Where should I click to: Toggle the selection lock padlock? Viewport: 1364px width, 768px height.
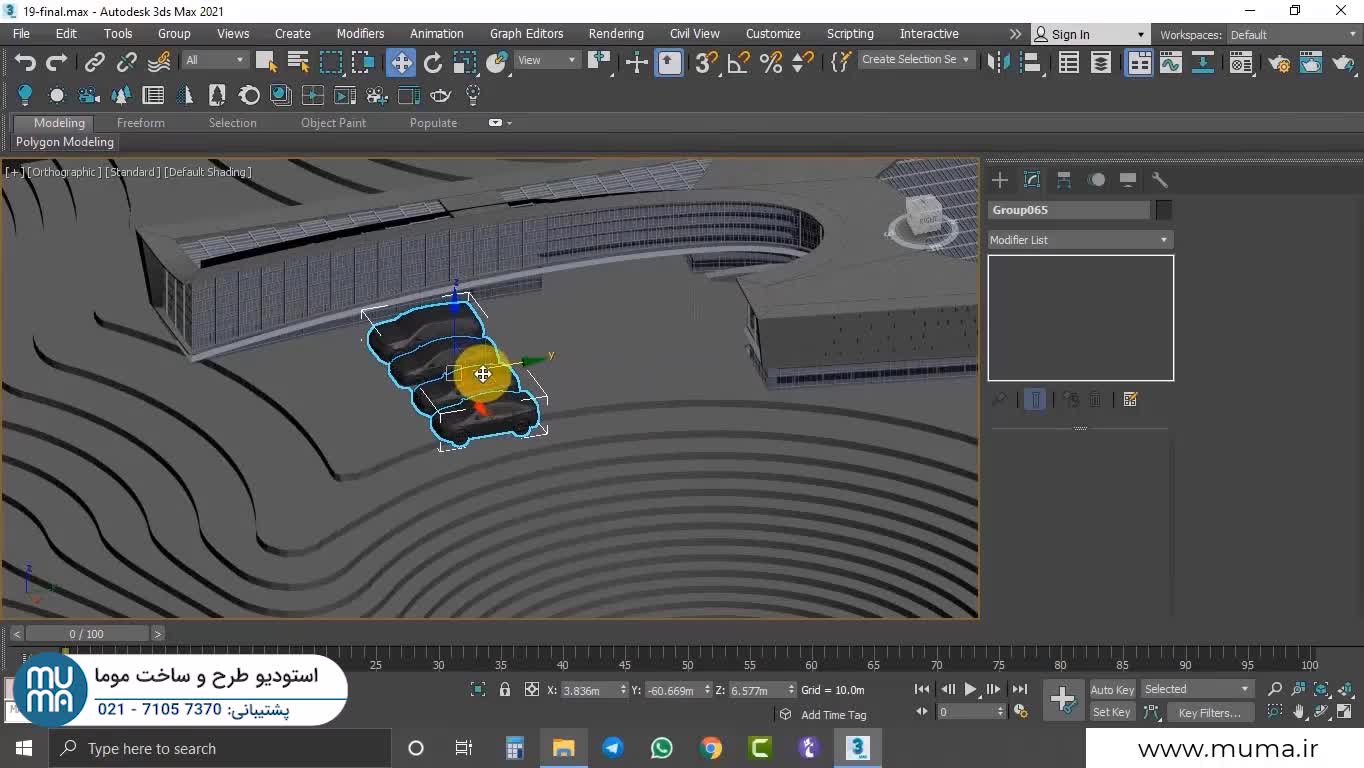click(x=505, y=690)
